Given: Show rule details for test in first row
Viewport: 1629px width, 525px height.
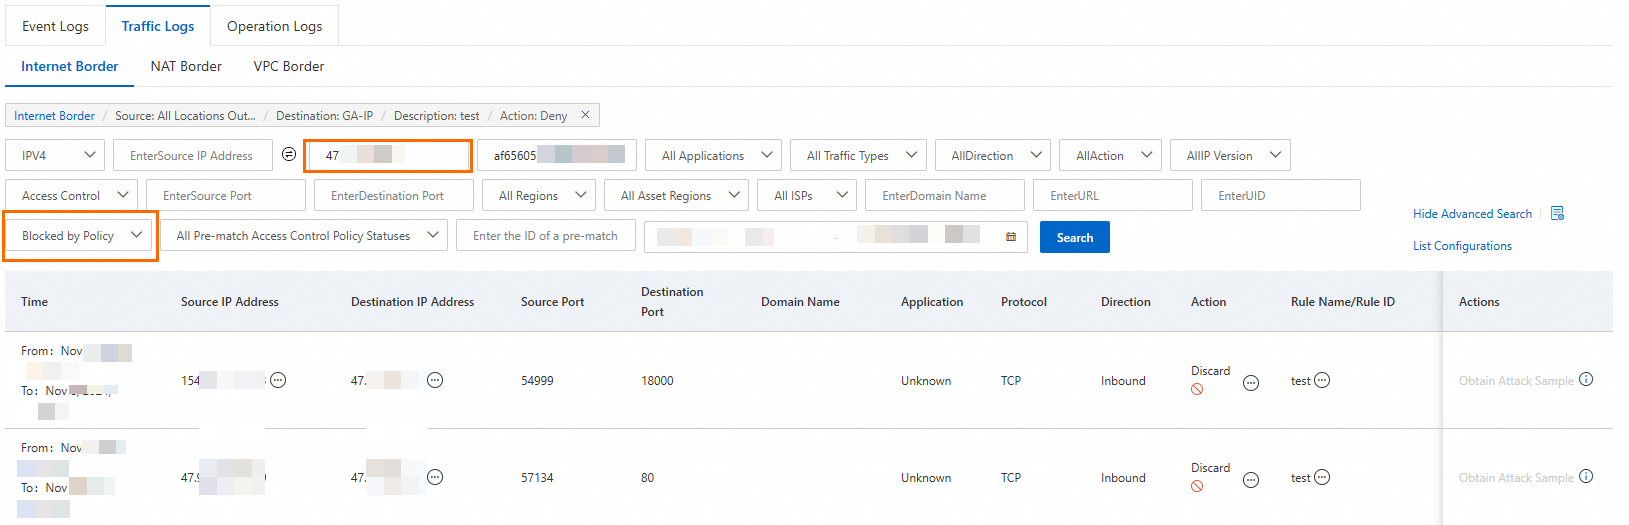Looking at the screenshot, I should 1322,380.
